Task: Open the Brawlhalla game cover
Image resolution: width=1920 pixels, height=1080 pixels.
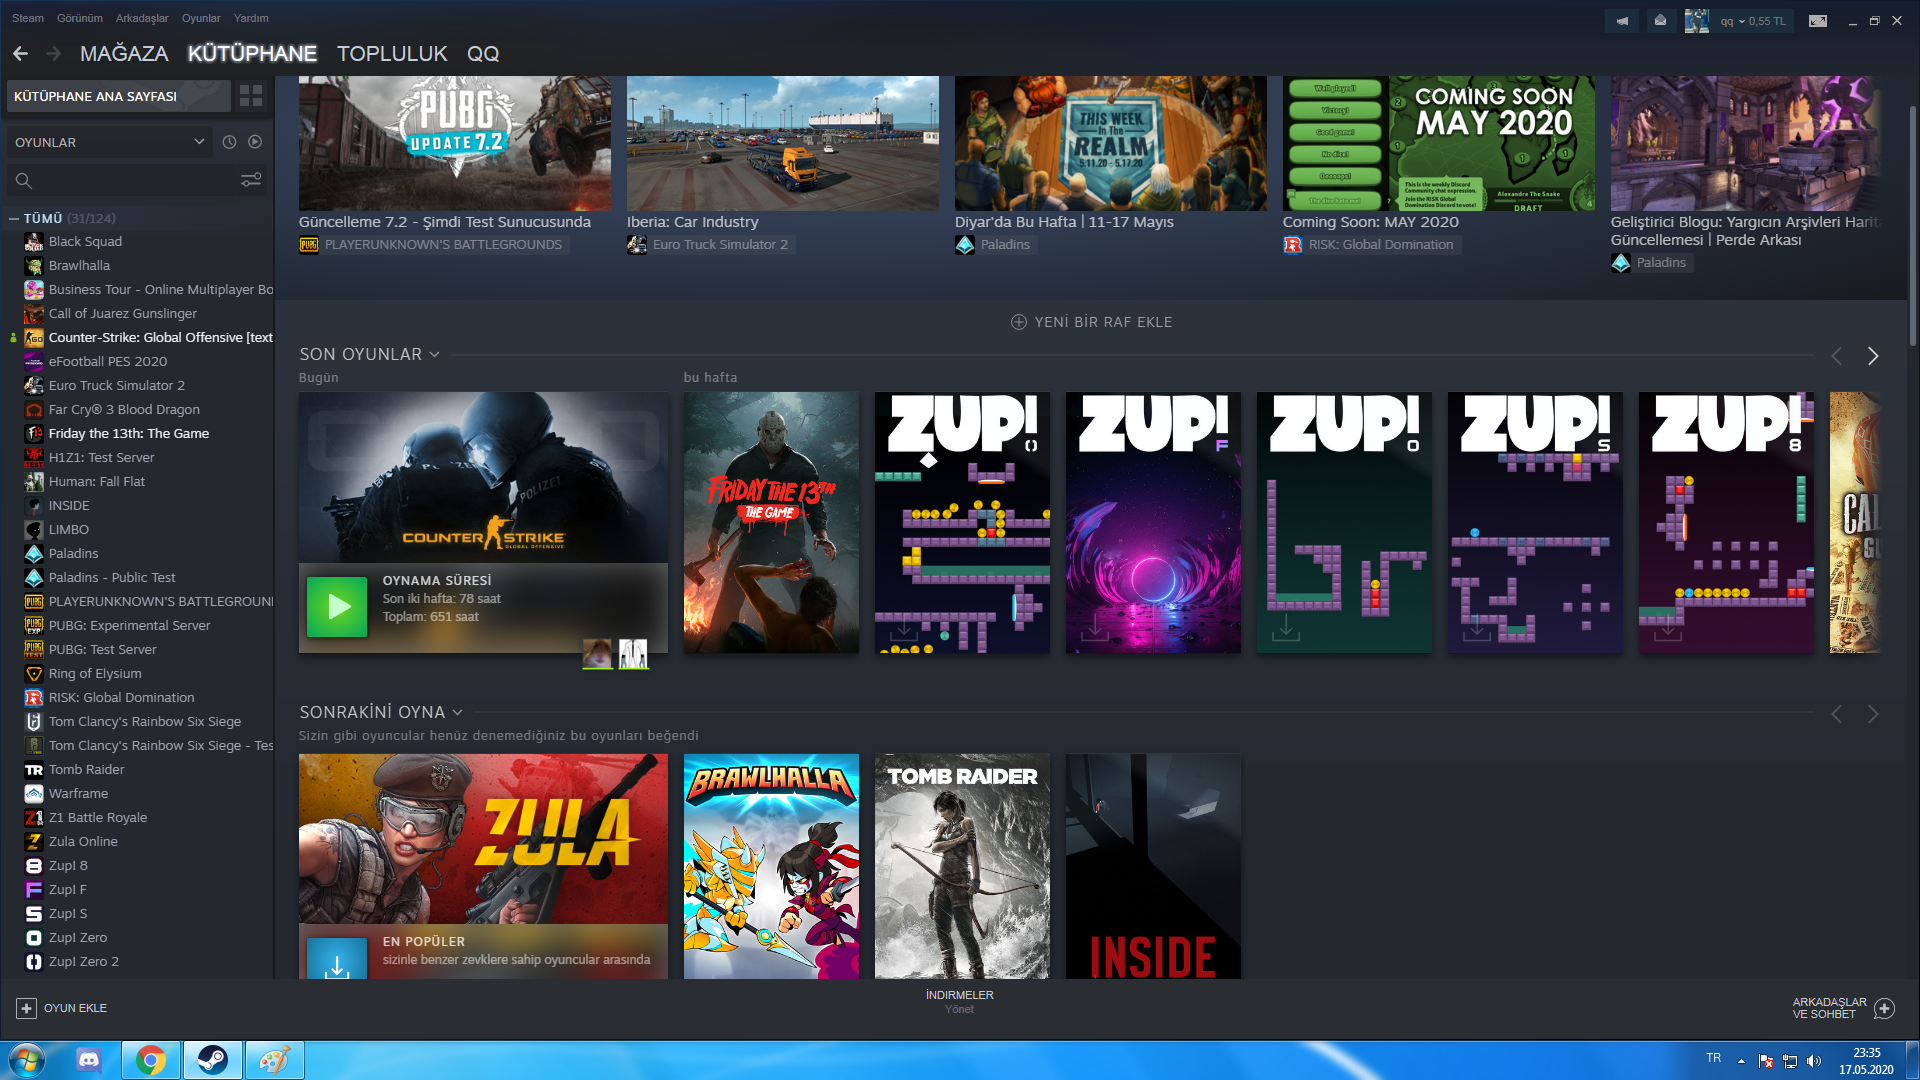Action: click(x=771, y=866)
